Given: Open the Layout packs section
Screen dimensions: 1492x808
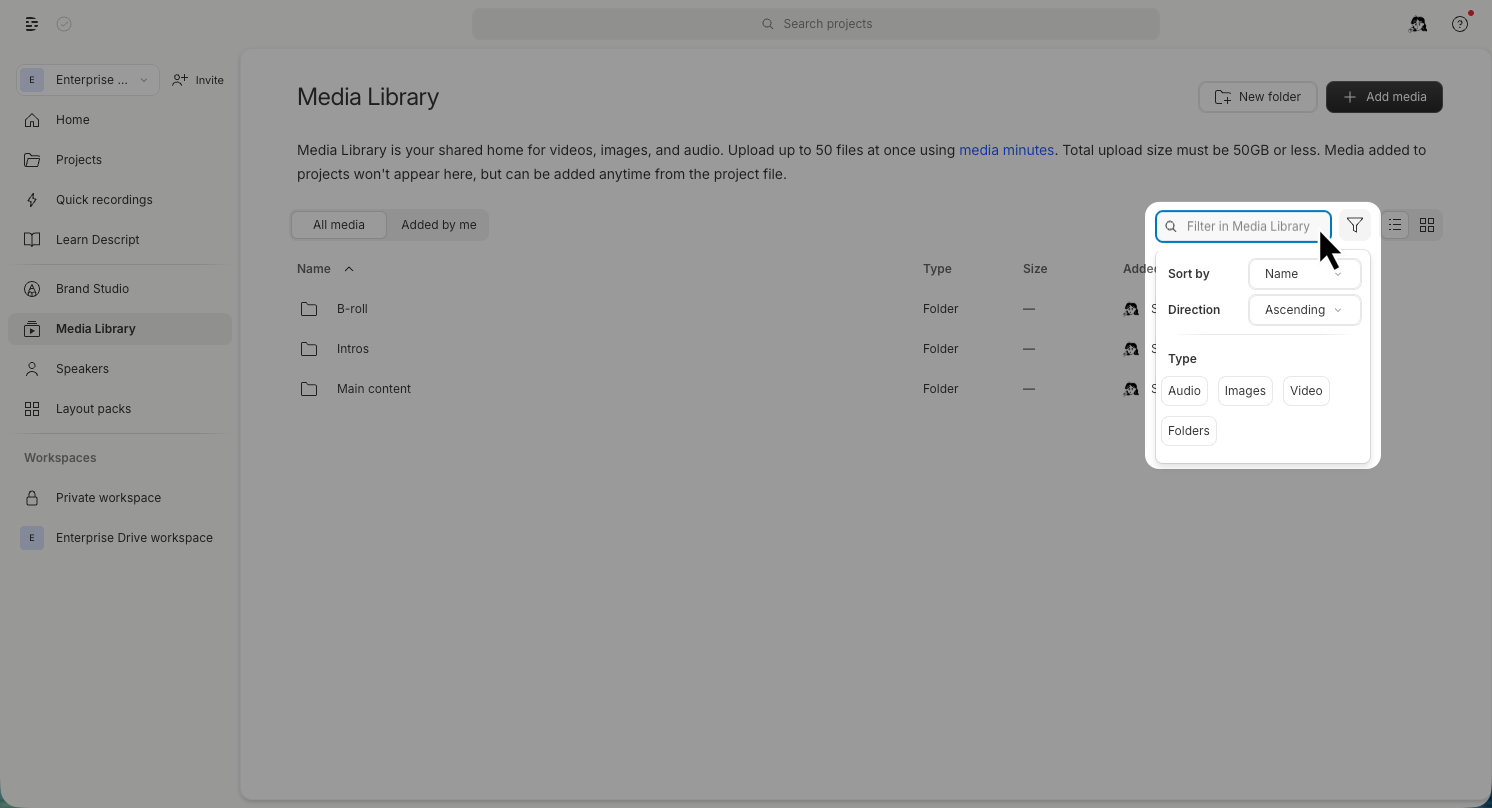Looking at the screenshot, I should coord(93,408).
